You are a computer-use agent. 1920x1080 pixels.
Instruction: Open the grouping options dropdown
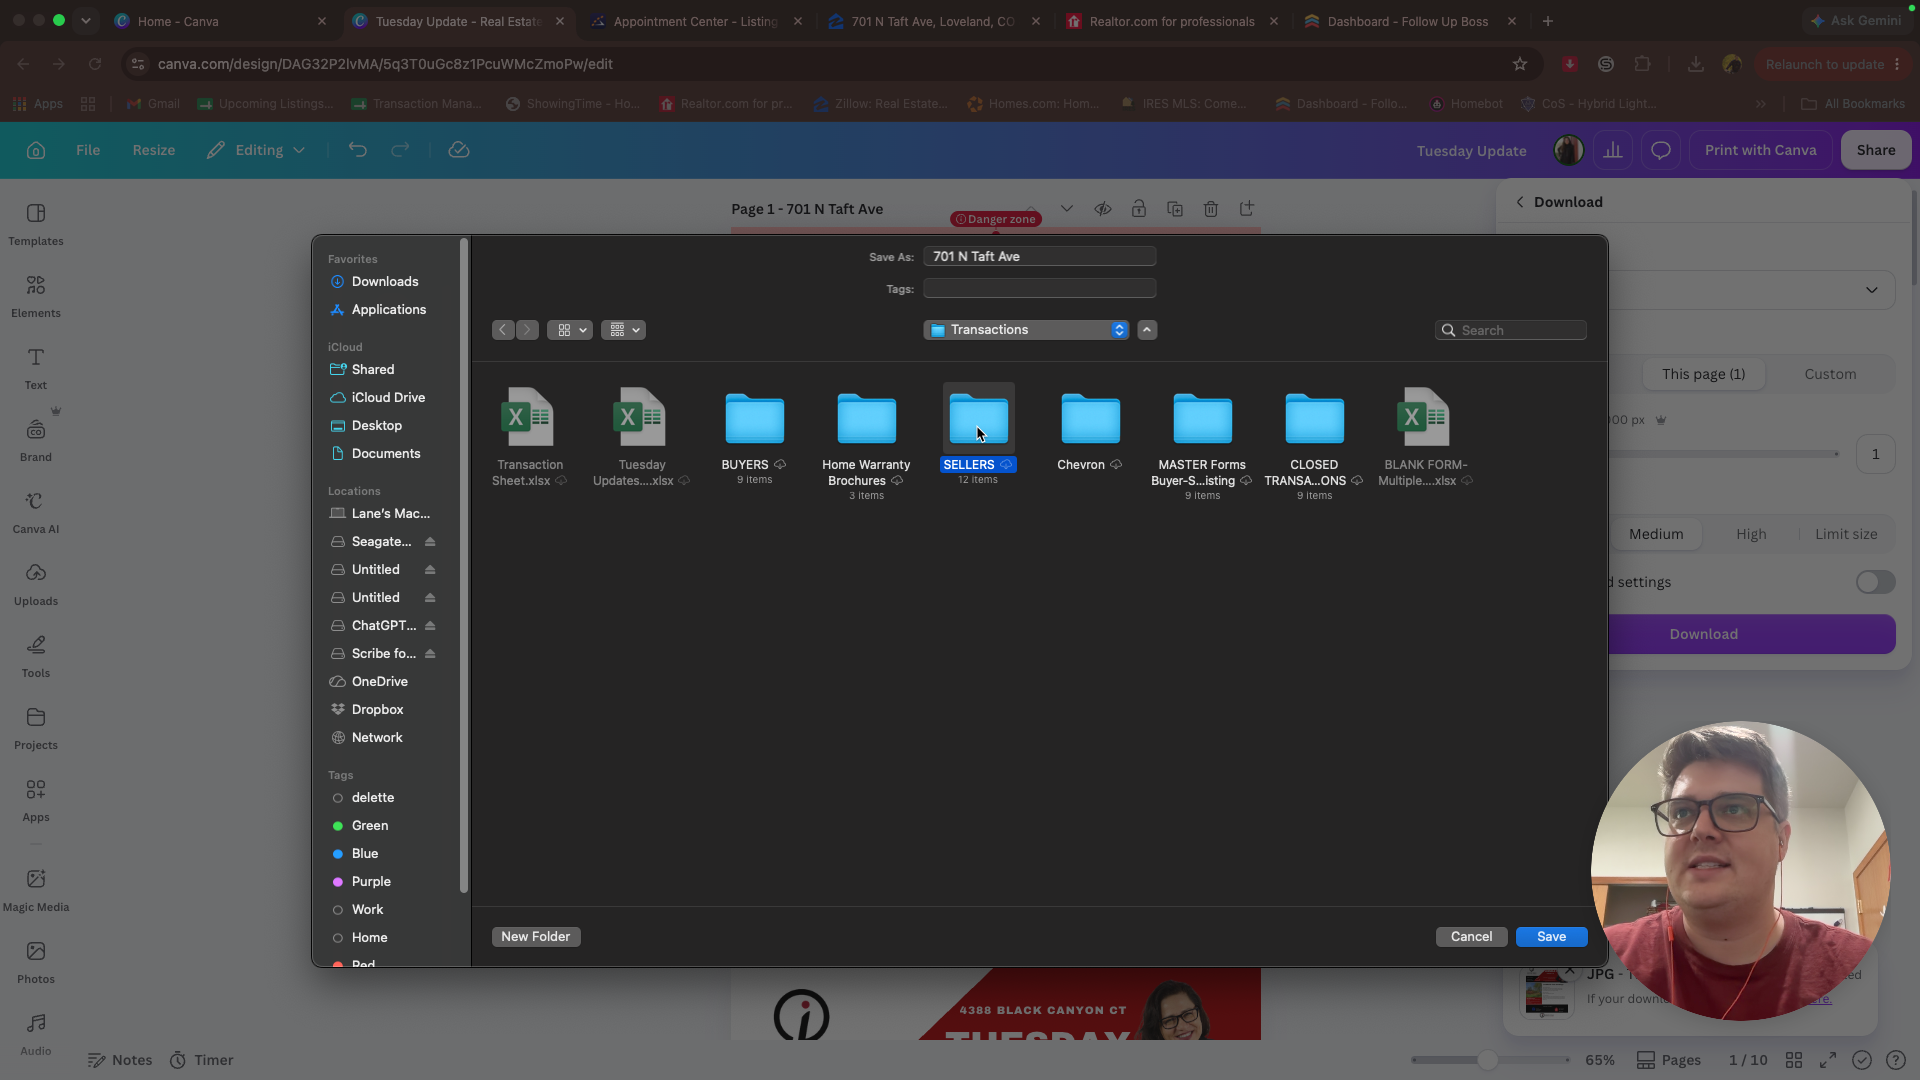623,330
